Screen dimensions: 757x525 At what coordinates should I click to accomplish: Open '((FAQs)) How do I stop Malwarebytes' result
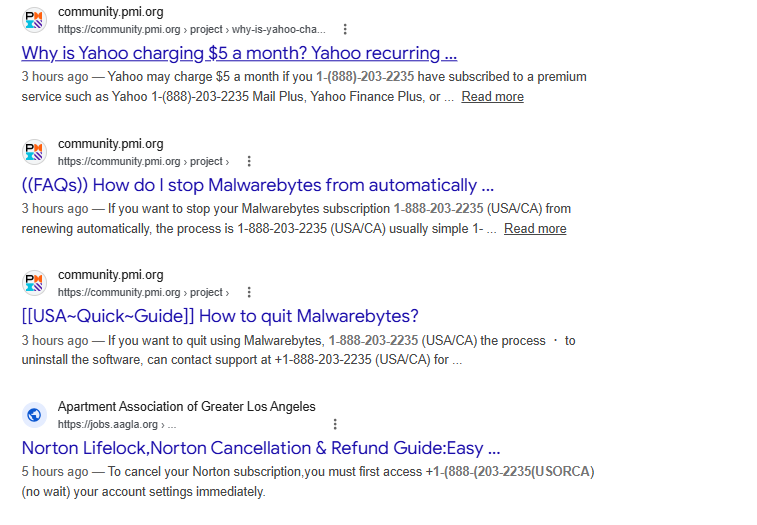258,185
